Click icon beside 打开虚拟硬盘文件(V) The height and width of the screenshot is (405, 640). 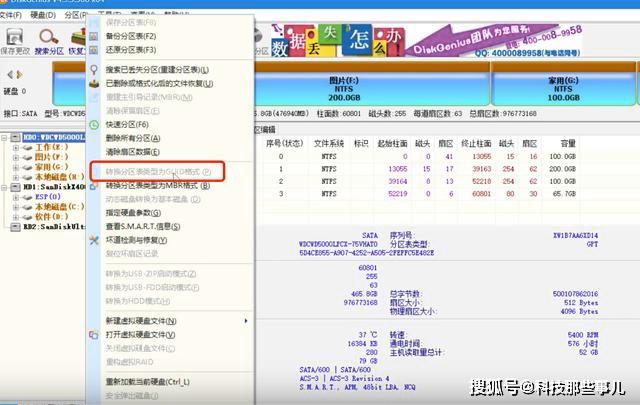pyautogui.click(x=94, y=335)
